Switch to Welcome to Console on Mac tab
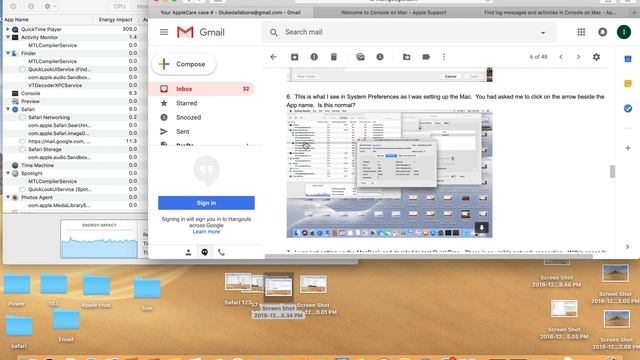 coord(393,13)
